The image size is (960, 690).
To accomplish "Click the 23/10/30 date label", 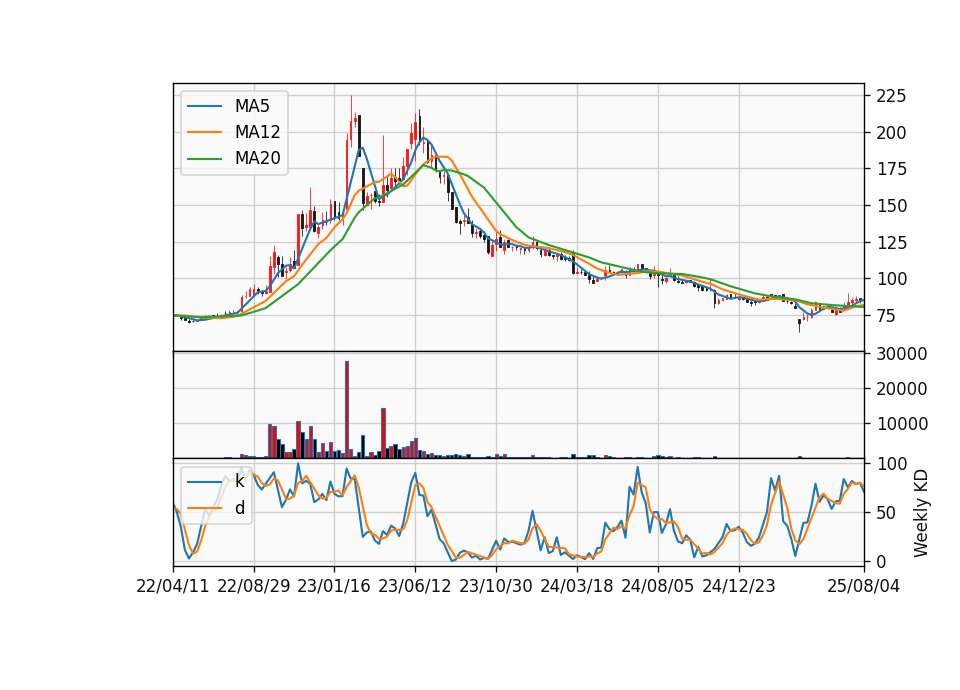I will pos(496,586).
